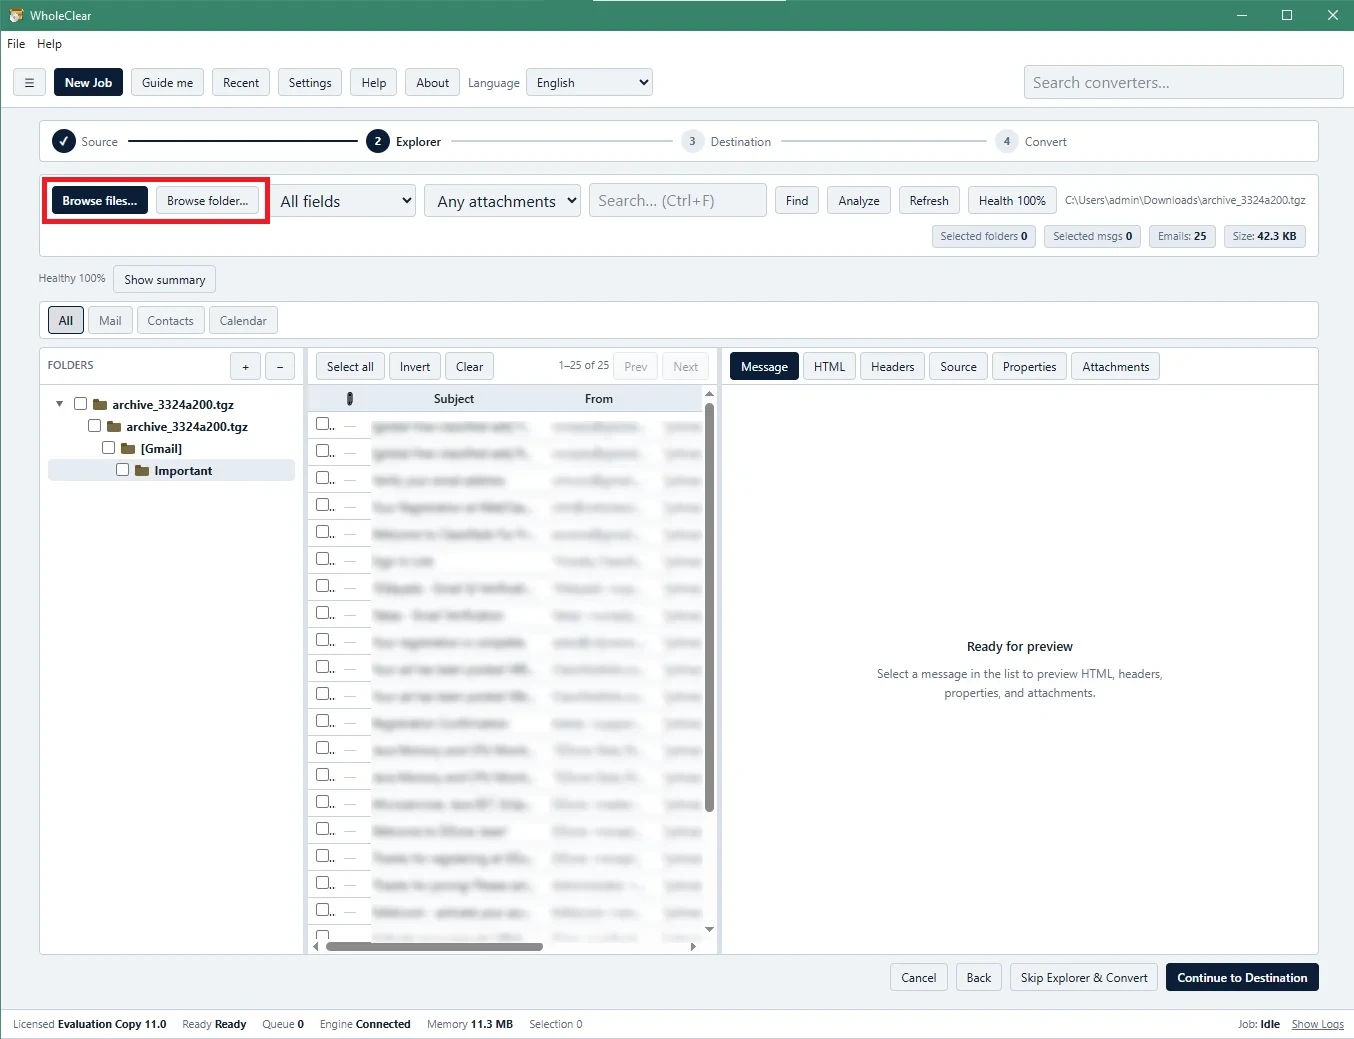Image resolution: width=1354 pixels, height=1039 pixels.
Task: Open the All fields dropdown
Action: [345, 201]
